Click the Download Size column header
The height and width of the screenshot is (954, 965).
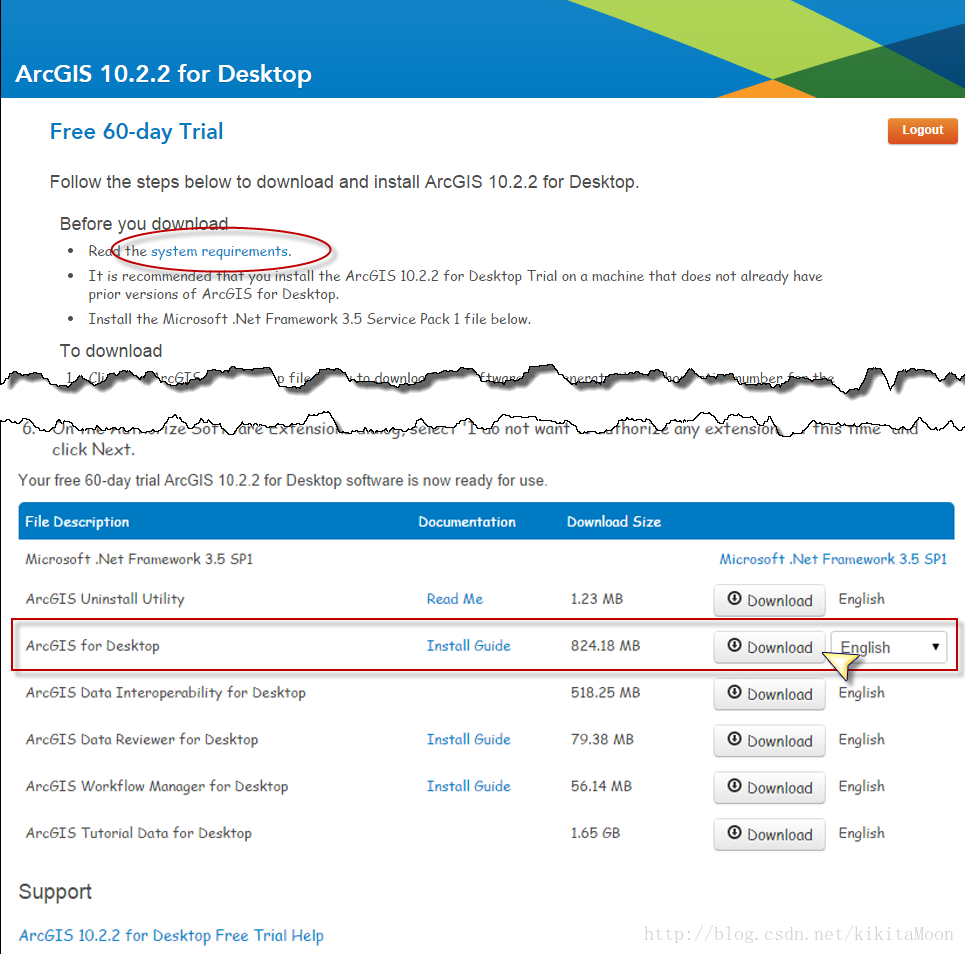614,522
